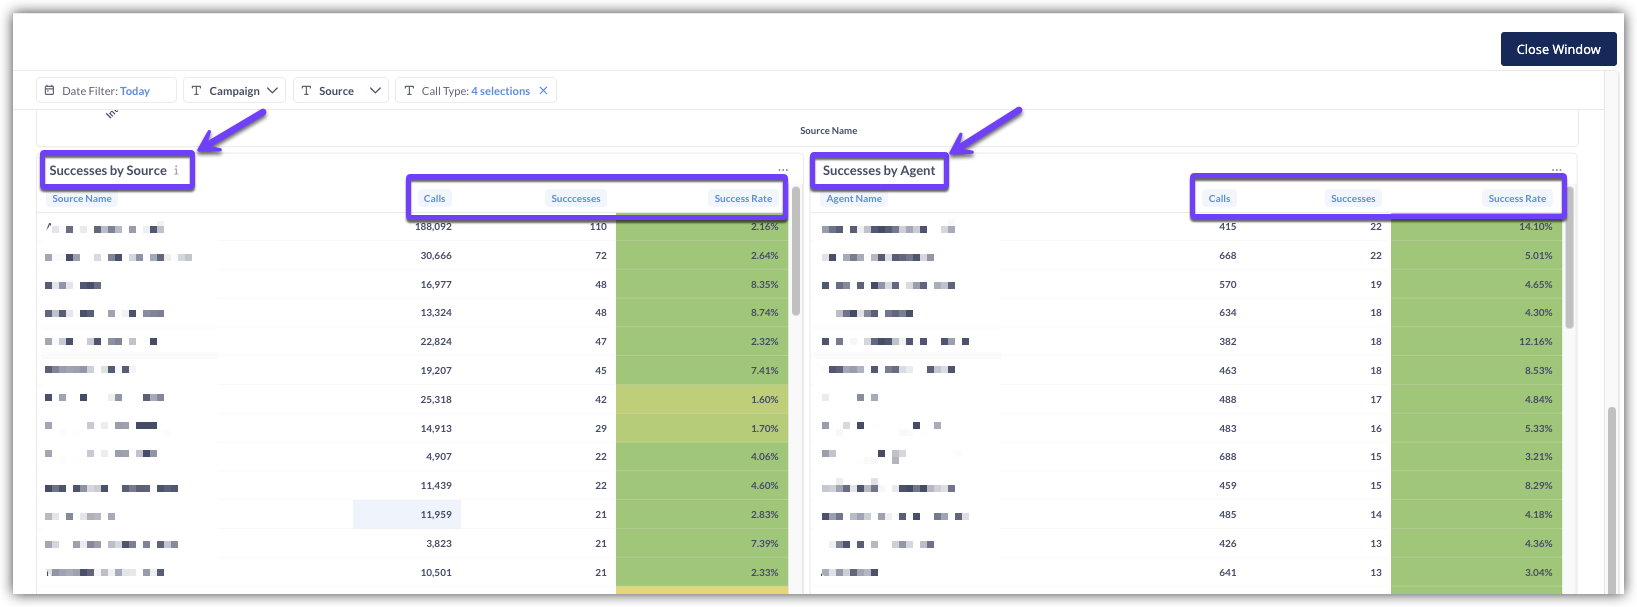1637x607 pixels.
Task: Click the 2.16% success rate cell
Action: pyautogui.click(x=764, y=228)
